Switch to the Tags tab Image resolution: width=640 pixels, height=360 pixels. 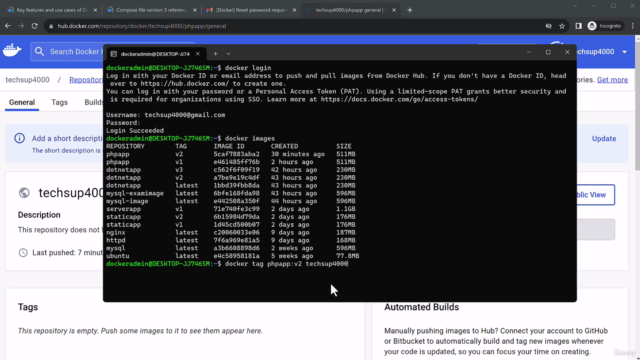click(x=59, y=102)
